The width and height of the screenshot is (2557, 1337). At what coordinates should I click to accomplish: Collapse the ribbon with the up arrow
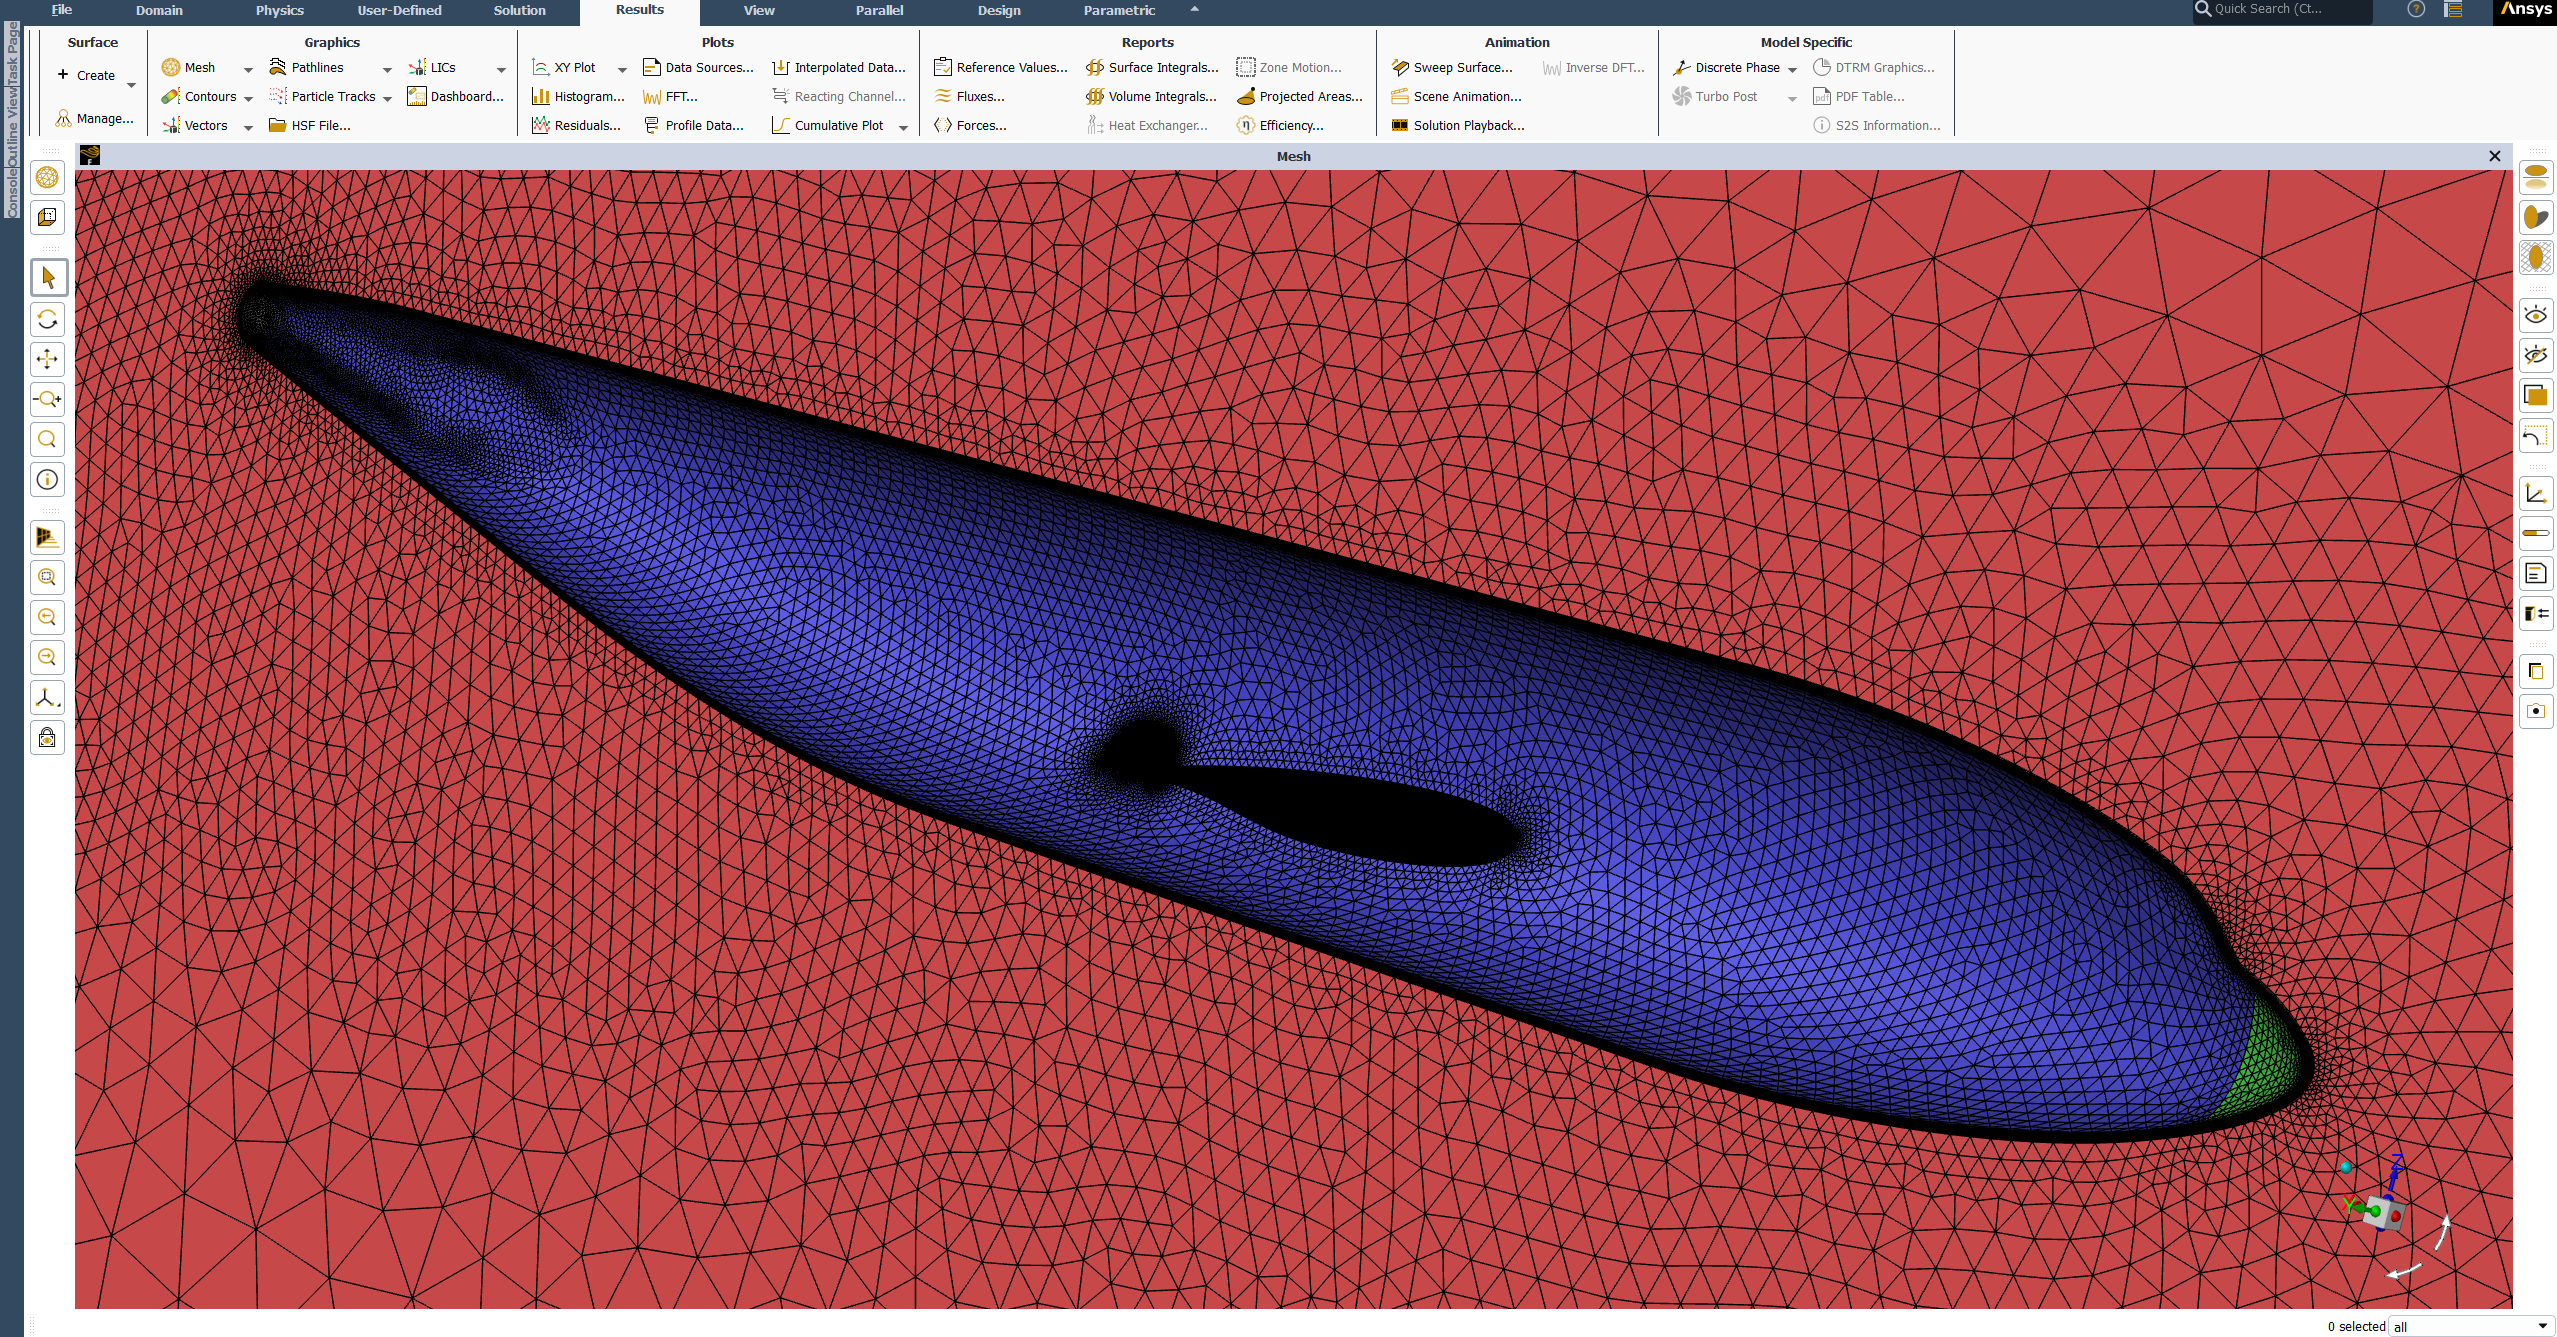pos(1194,10)
